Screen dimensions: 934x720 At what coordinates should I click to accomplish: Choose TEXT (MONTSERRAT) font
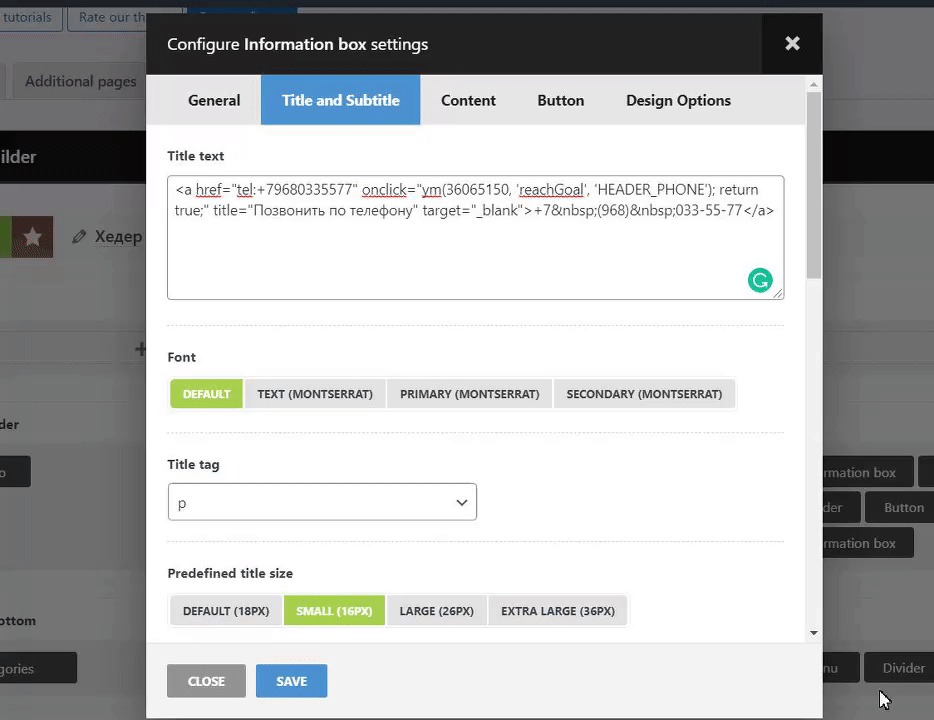(x=315, y=394)
